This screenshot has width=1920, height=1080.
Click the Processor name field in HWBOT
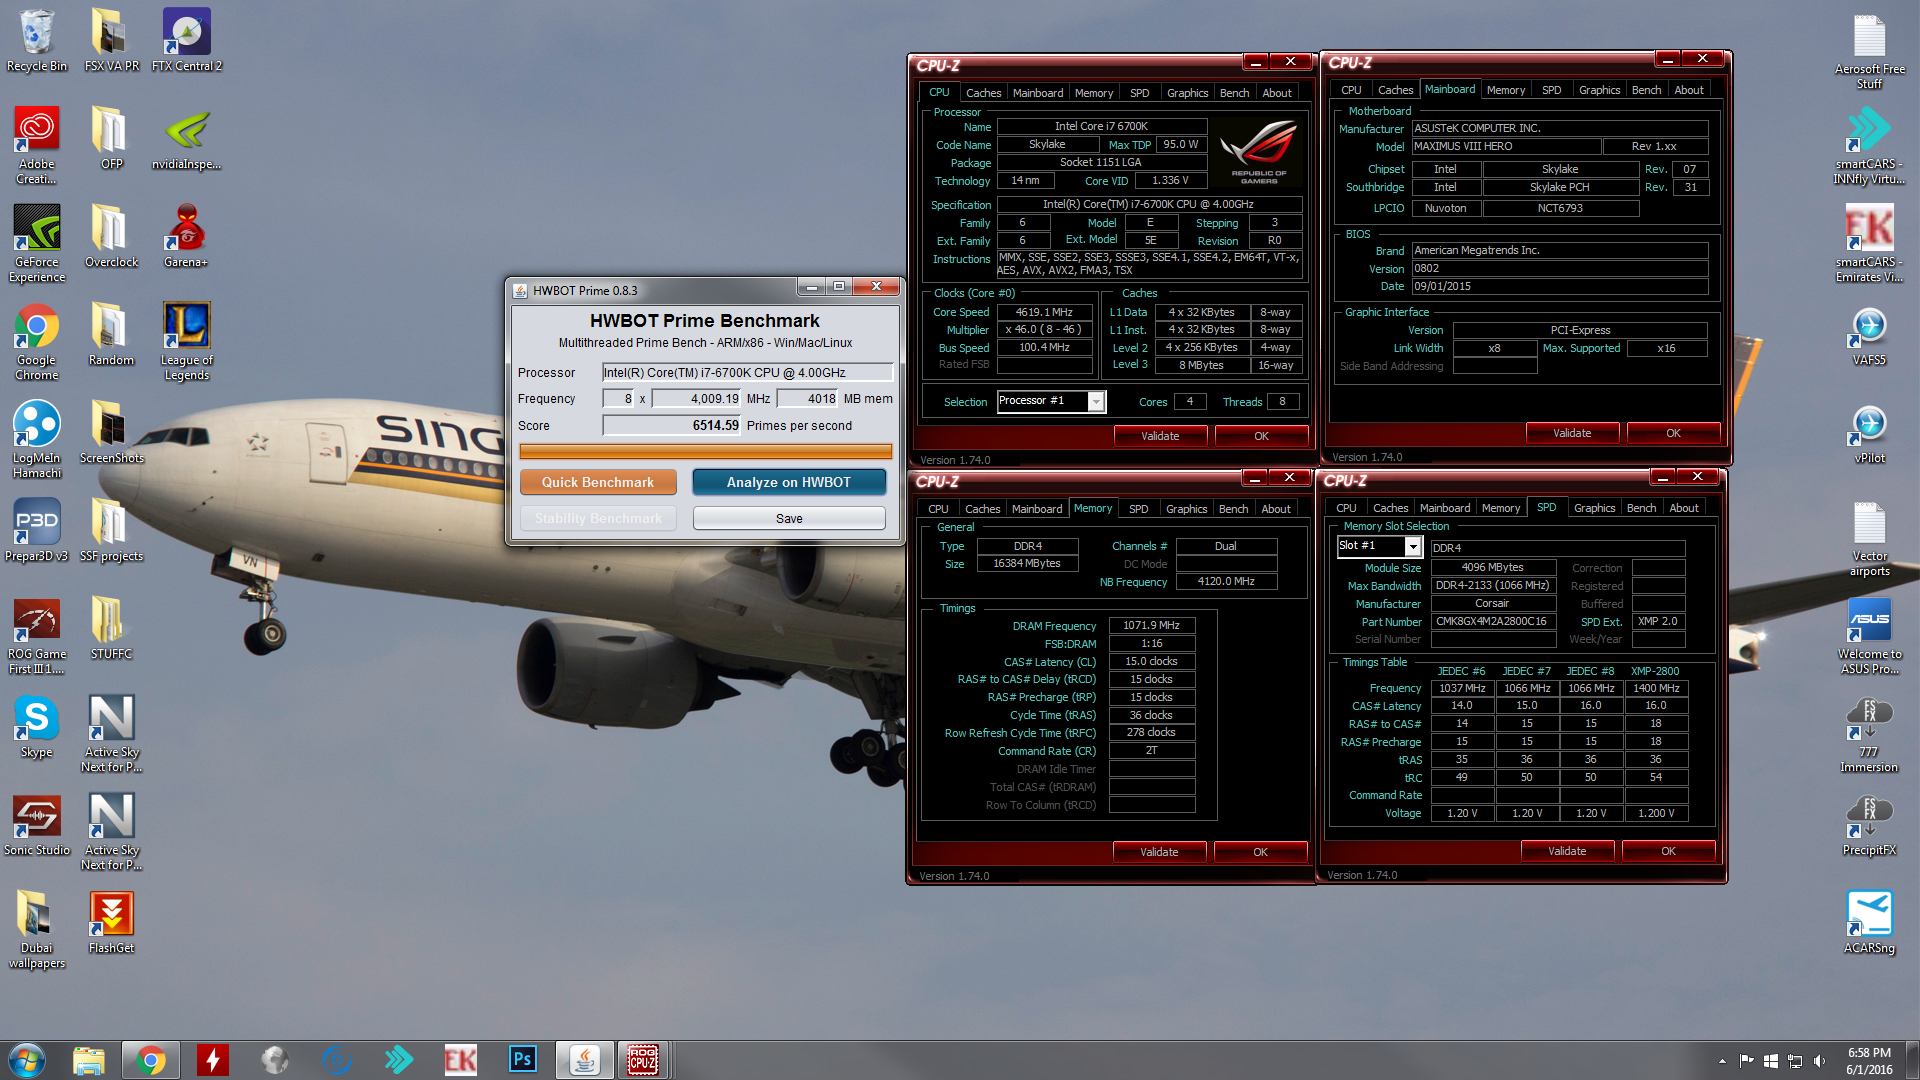point(747,372)
